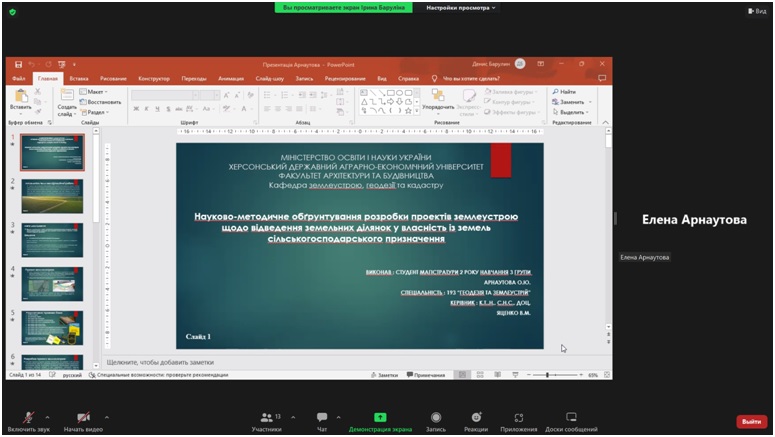Click fit slide to window icon
Screen dimensions: 775x437
[x=607, y=375]
